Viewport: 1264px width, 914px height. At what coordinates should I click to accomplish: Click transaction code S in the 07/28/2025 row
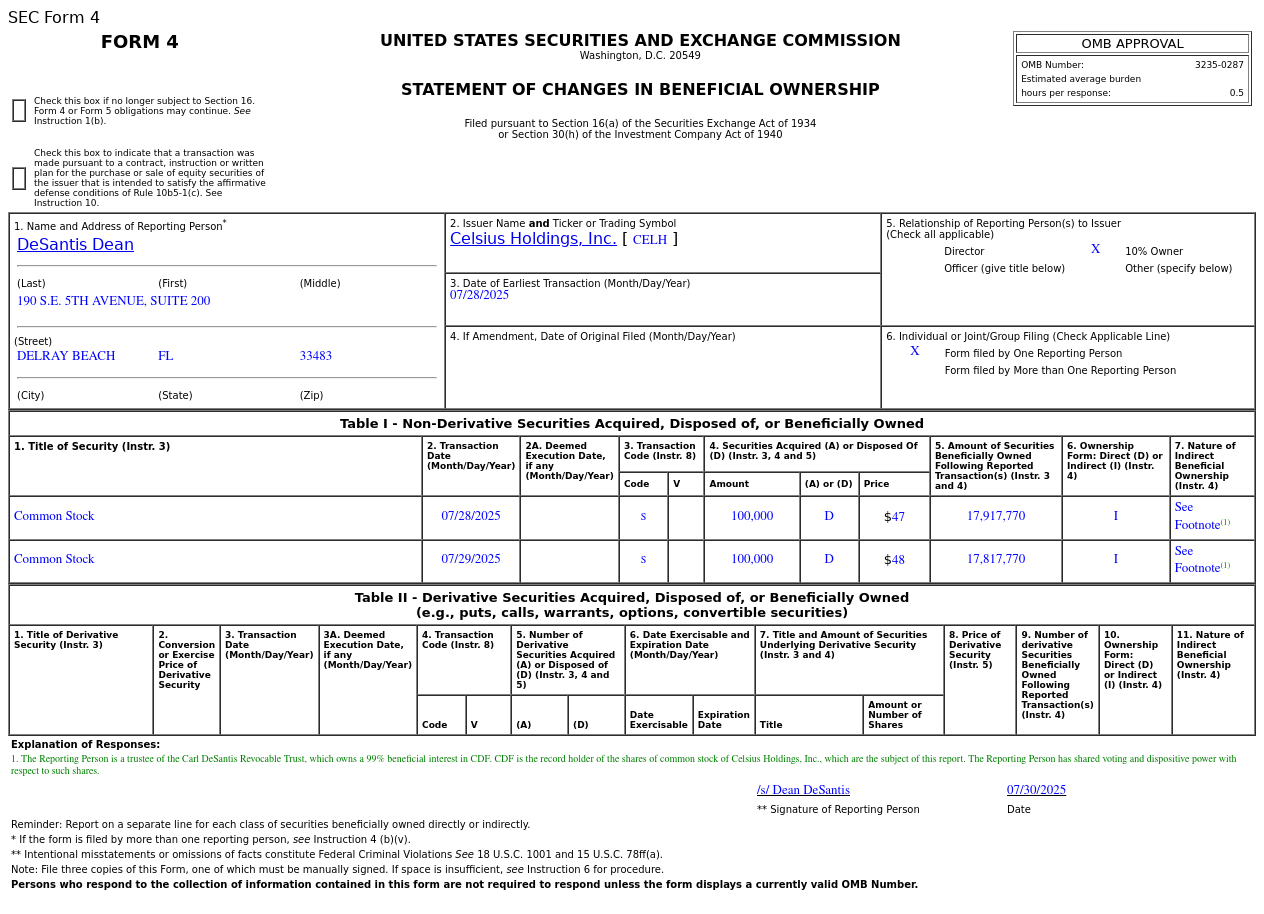(x=643, y=516)
